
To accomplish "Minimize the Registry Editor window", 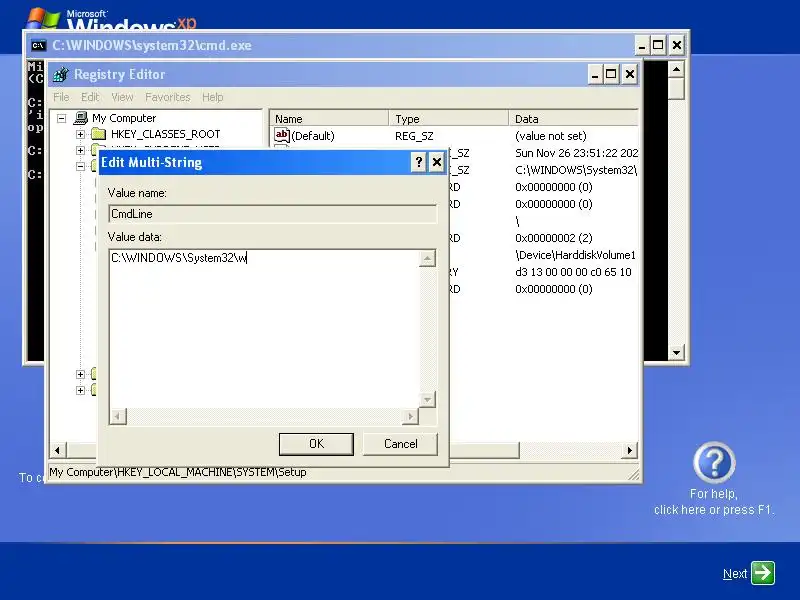I will point(594,74).
